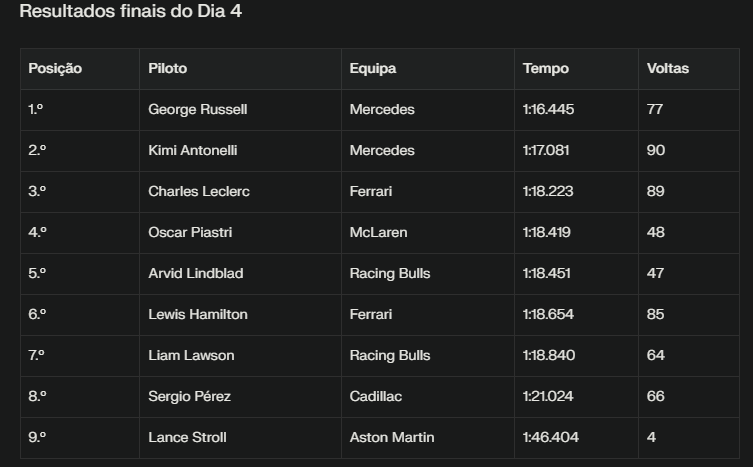Click the Aston Martin team cell

point(392,437)
